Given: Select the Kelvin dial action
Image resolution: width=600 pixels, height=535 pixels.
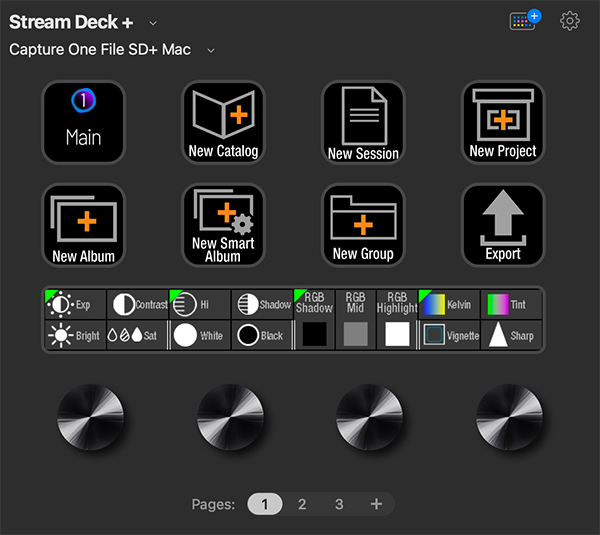Looking at the screenshot, I should click(x=449, y=304).
